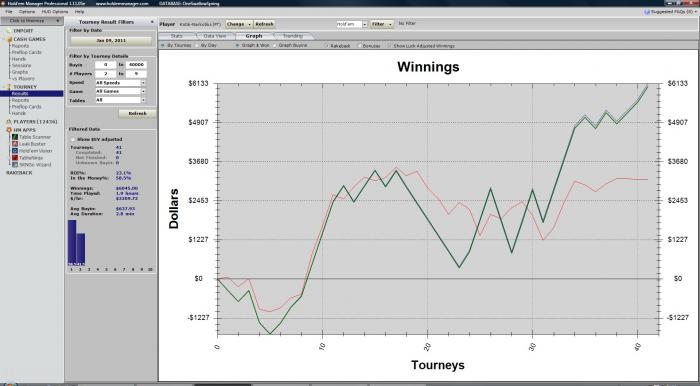Click Refresh button next to Change
Image resolution: width=700 pixels, height=386 pixels.
(264, 24)
